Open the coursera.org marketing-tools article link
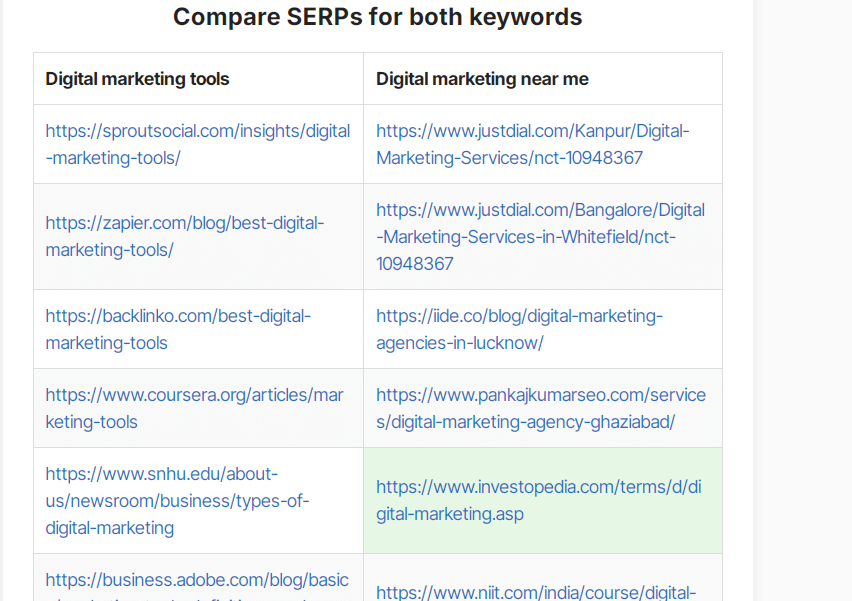852x601 pixels. pyautogui.click(x=195, y=408)
